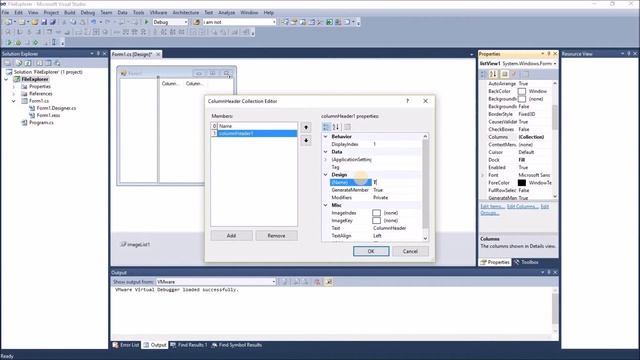The image size is (640, 360).
Task: Click the Undo icon in the toolbar
Action: [x=93, y=22]
